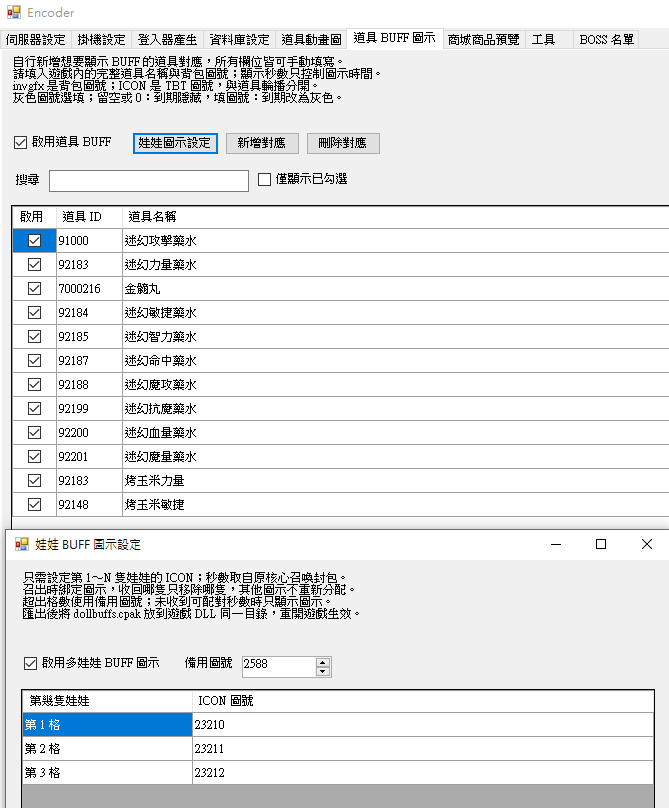
Task: Click item ID cell 92200
Action: [x=89, y=432]
